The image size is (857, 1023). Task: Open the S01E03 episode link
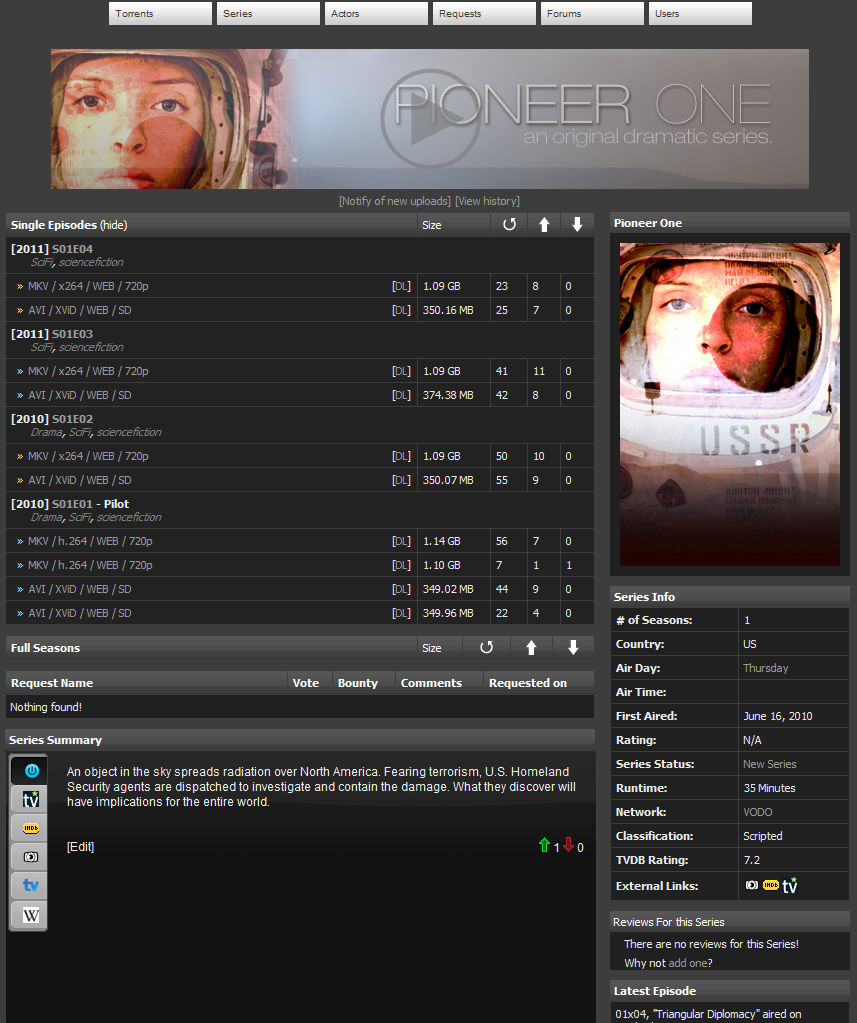pos(72,334)
